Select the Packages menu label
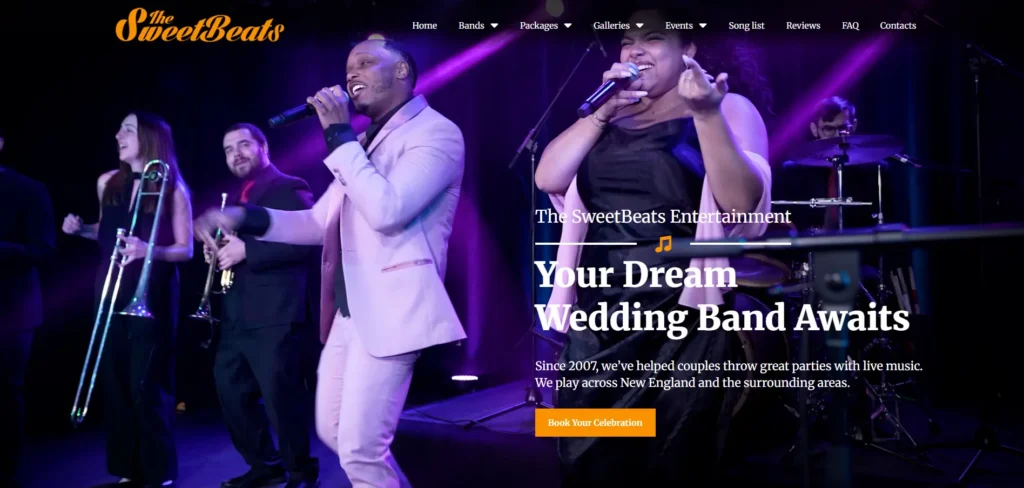 tap(539, 25)
